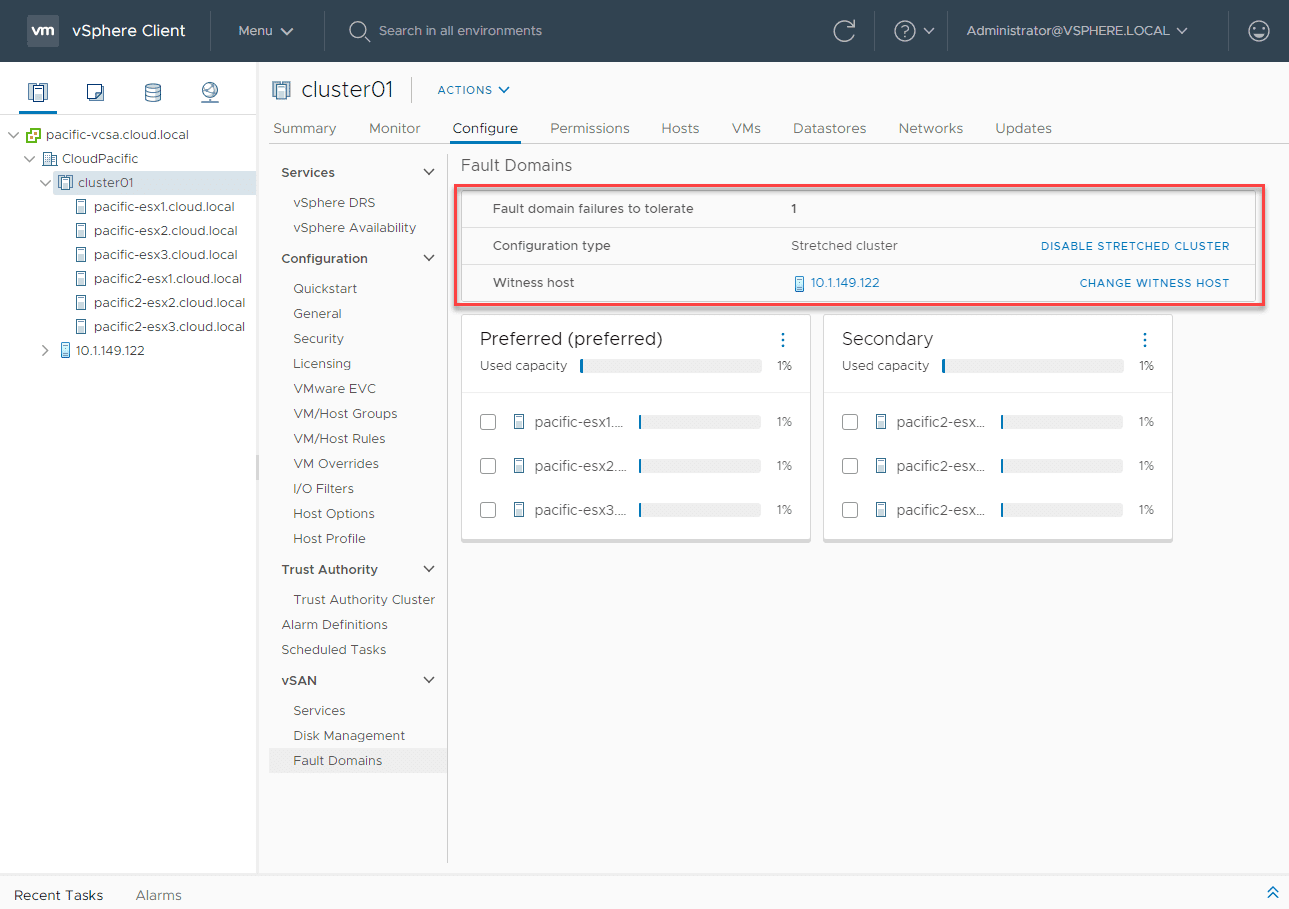Image resolution: width=1289 pixels, height=909 pixels.
Task: Collapse the CloudPacific datacenter node
Action: click(x=29, y=158)
